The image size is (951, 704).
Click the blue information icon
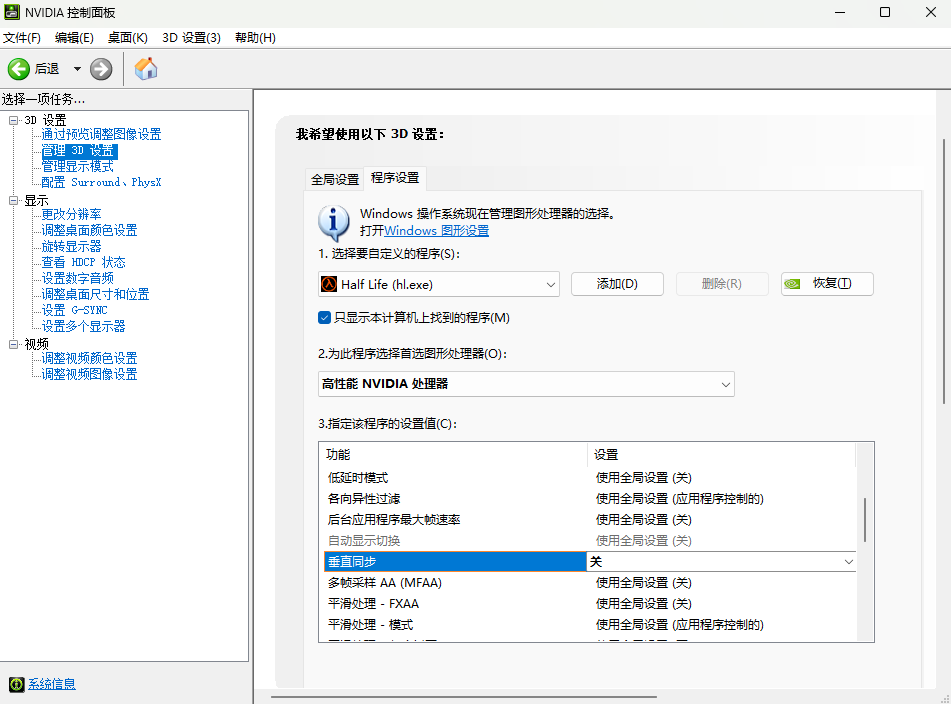coord(333,223)
